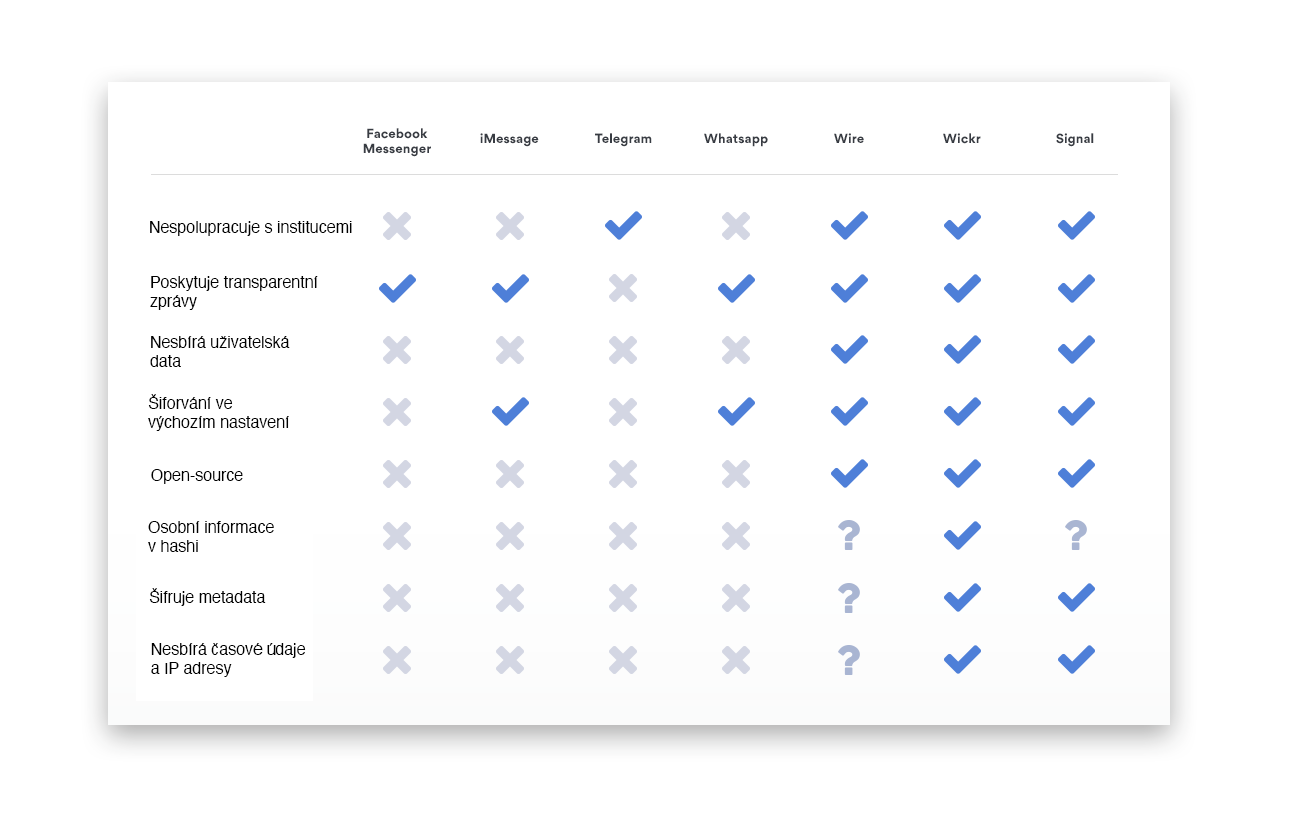Select the Nespolupracuje s institucemi row label
The width and height of the screenshot is (1289, 824).
pos(250,227)
